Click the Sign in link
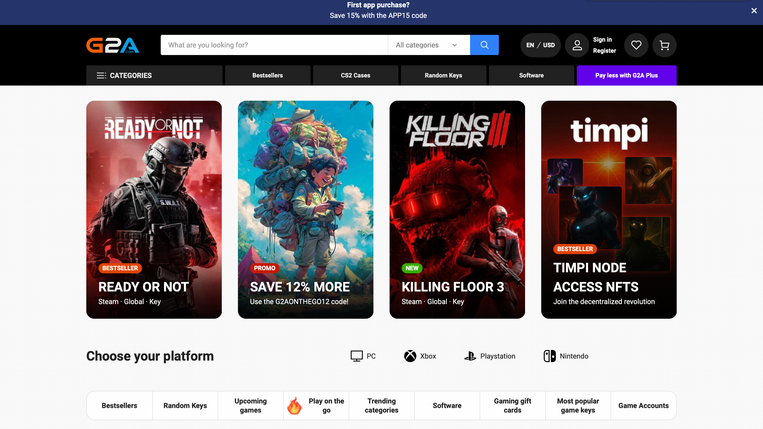This screenshot has width=763, height=429. click(x=602, y=40)
